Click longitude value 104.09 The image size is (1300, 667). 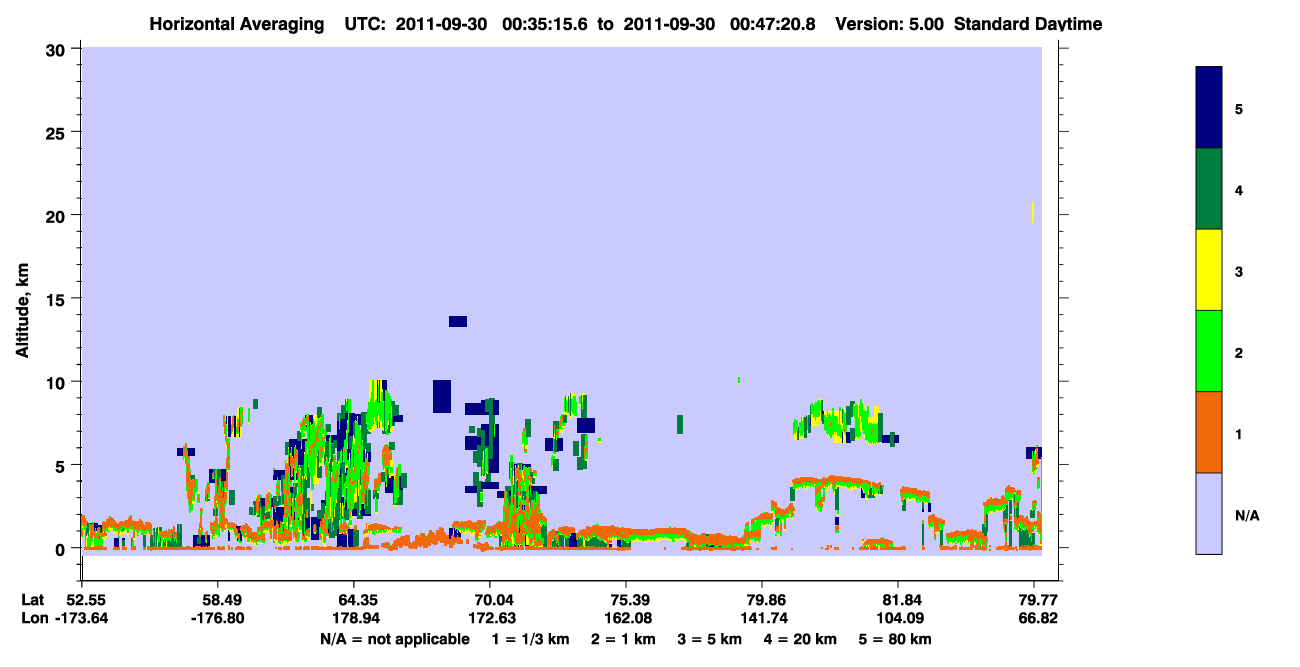click(x=898, y=618)
